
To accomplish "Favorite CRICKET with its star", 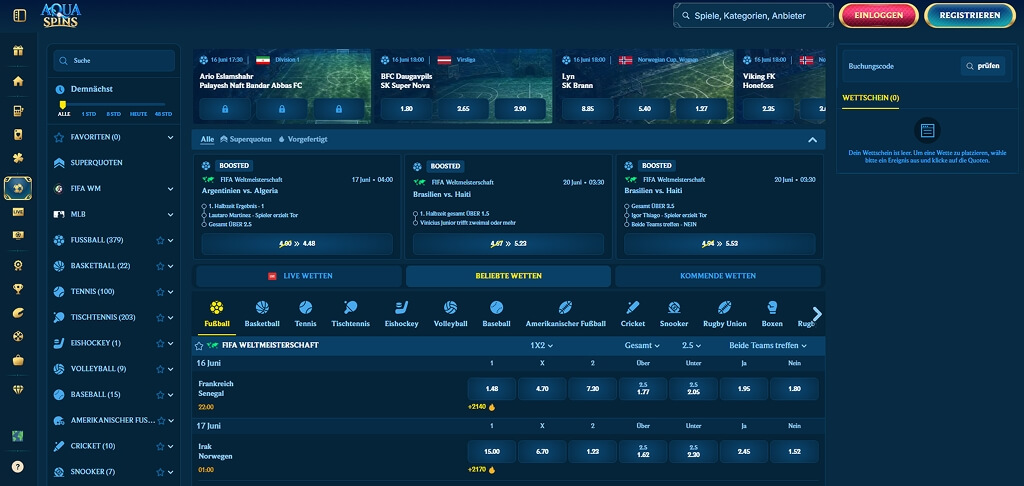I will click(x=160, y=446).
